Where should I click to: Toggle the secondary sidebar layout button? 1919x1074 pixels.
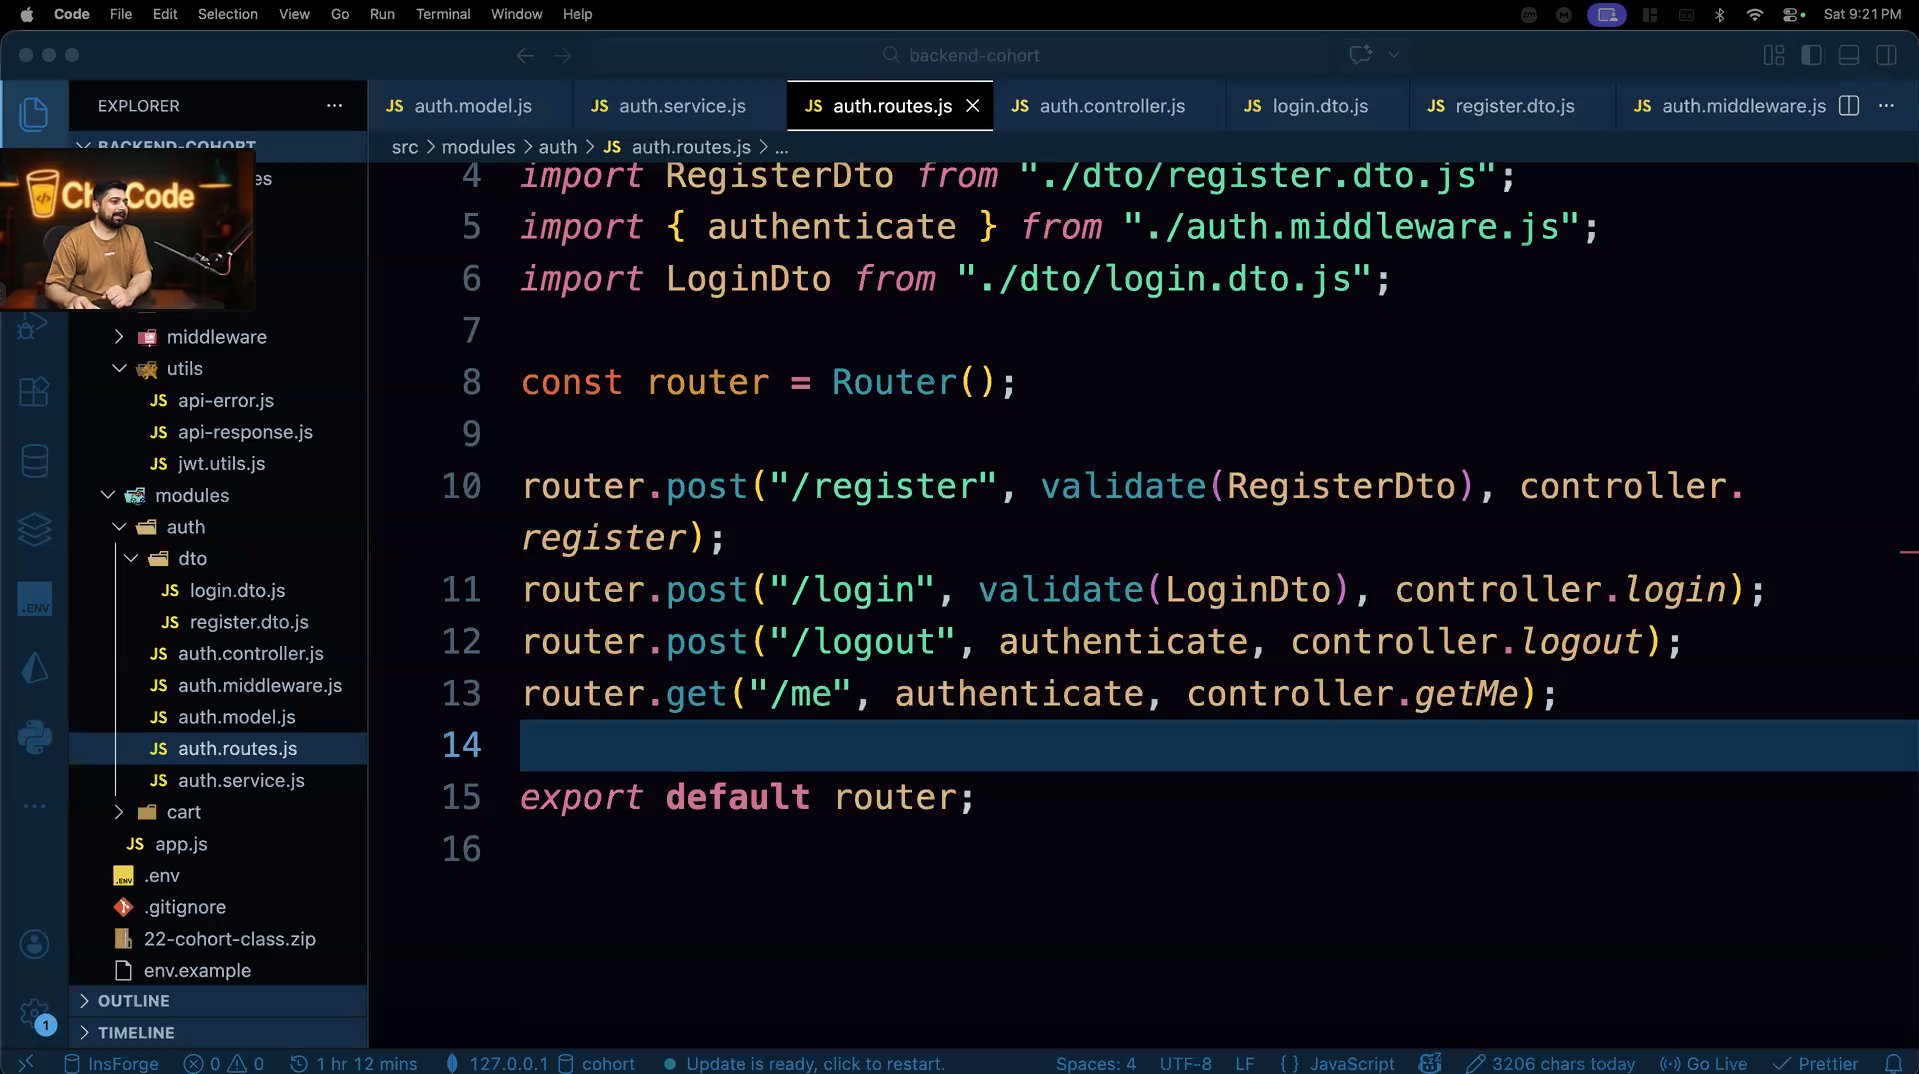[1886, 55]
